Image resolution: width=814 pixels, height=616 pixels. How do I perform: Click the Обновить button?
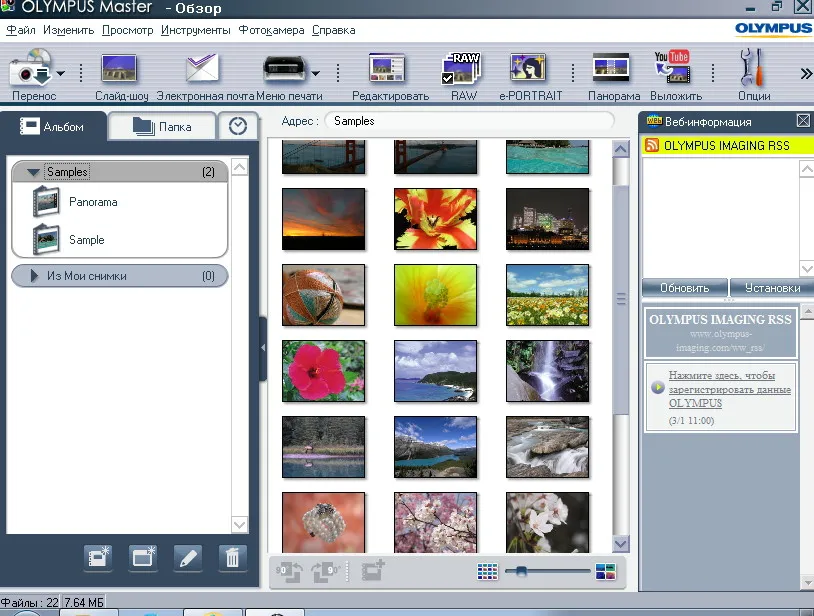tap(684, 288)
